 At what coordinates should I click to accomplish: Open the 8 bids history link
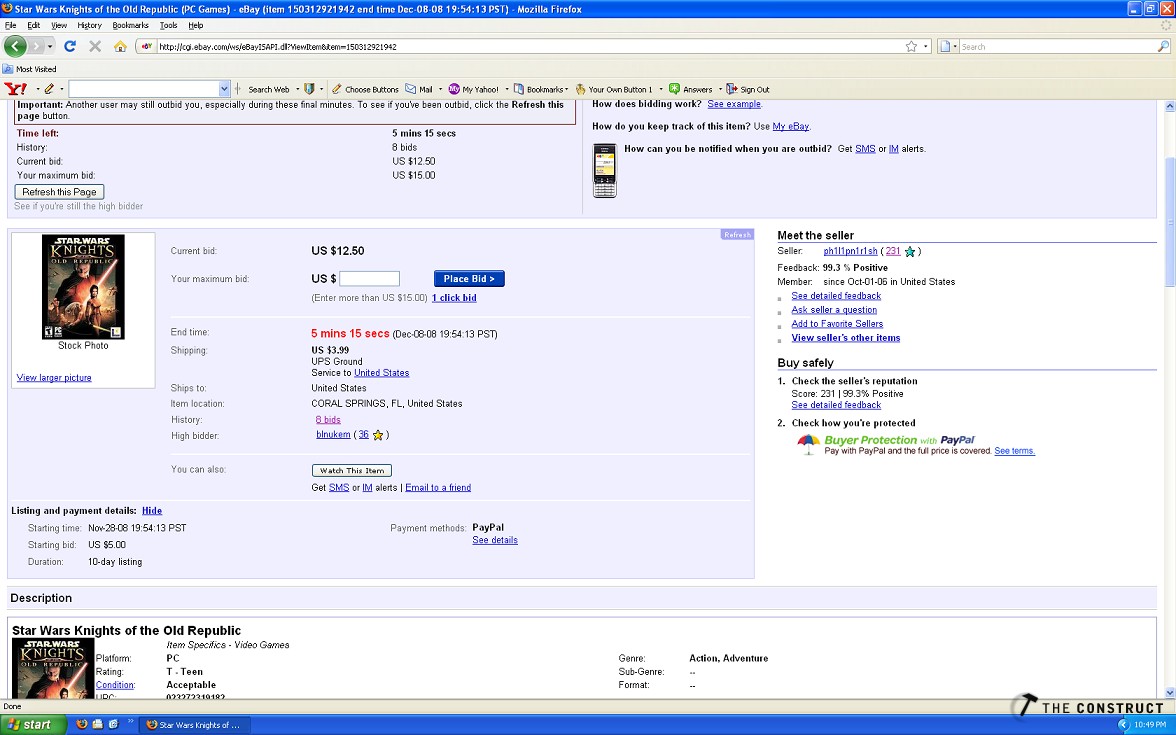tap(328, 420)
